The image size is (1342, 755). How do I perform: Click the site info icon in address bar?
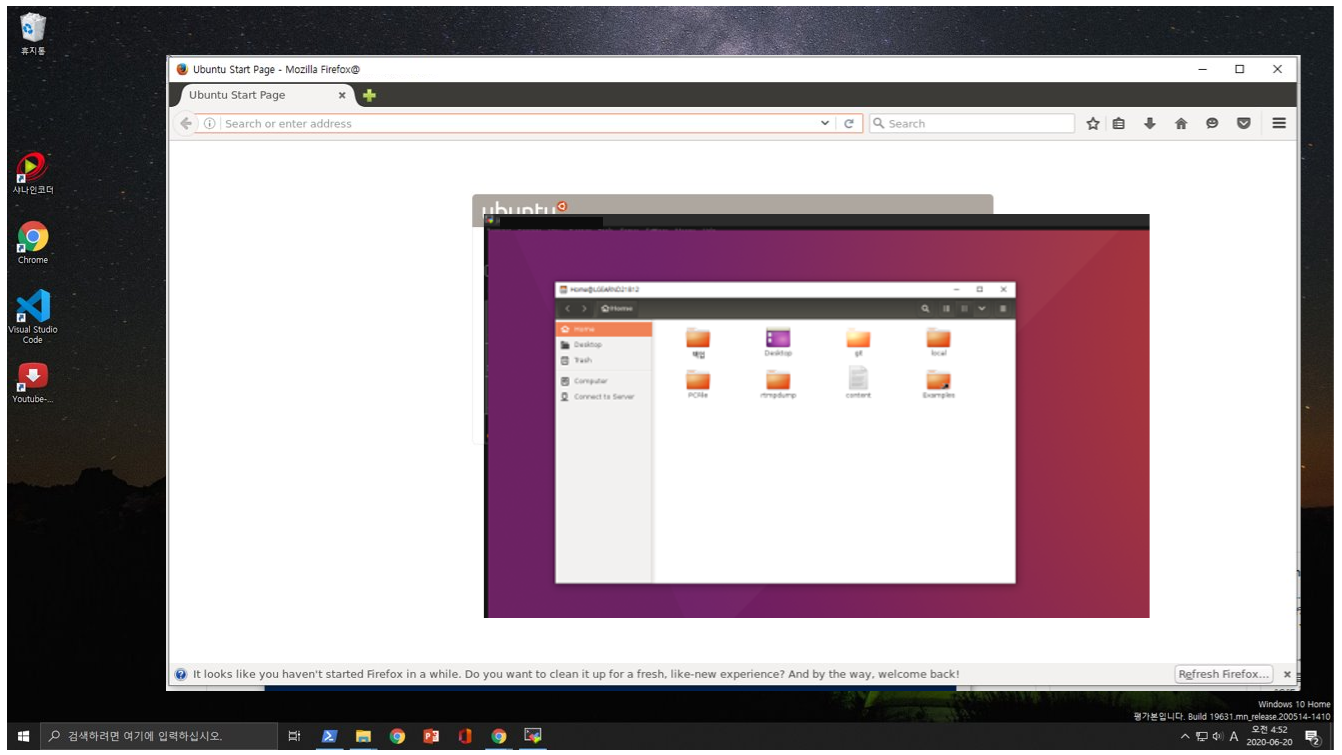tap(210, 123)
